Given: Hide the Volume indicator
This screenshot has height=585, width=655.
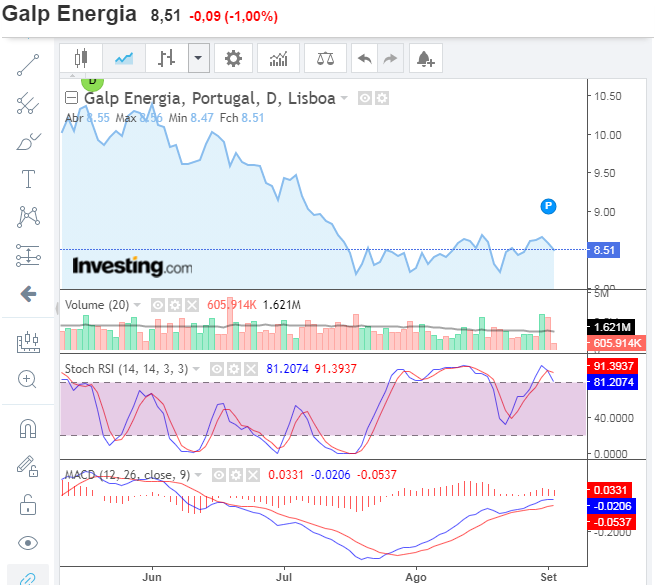Looking at the screenshot, I should coord(157,305).
